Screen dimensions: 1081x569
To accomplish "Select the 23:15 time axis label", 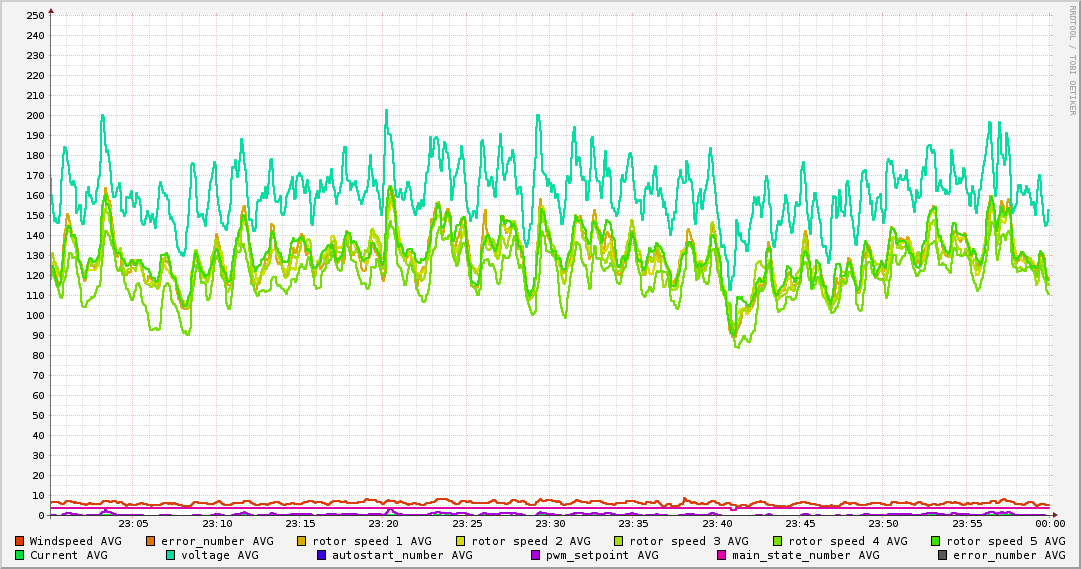I will pos(301,524).
